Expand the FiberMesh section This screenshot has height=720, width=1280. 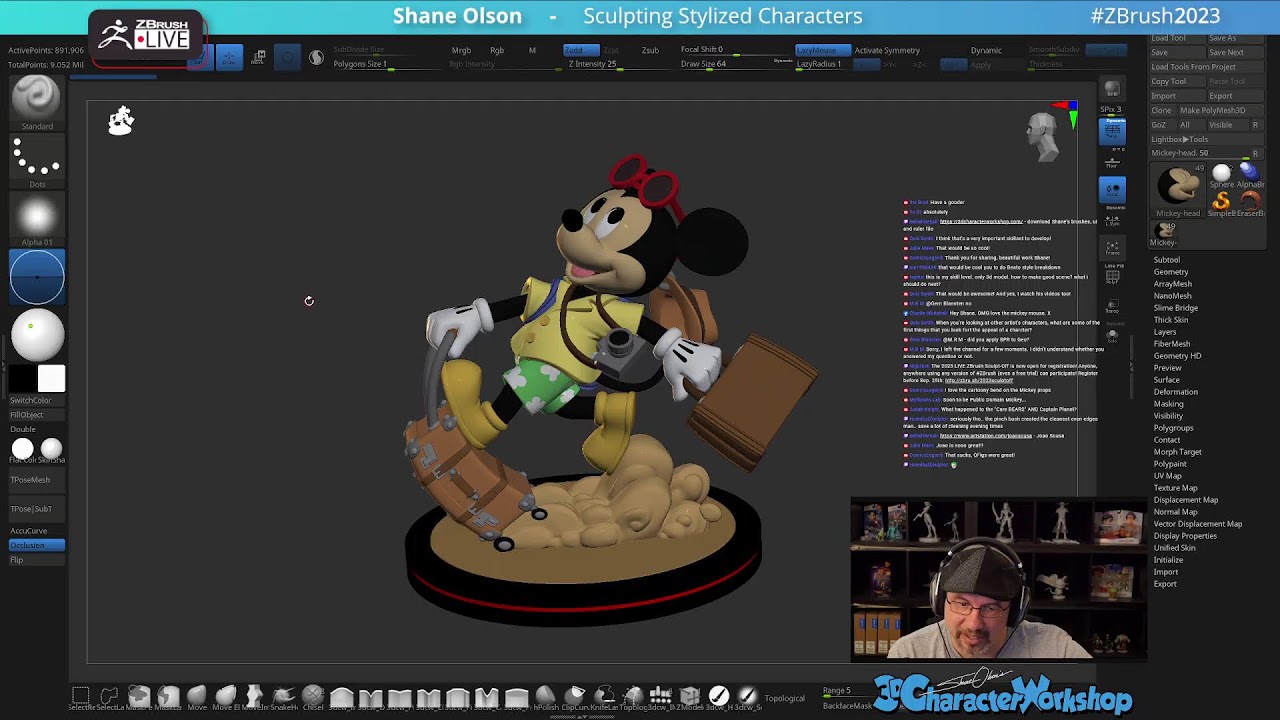1172,344
